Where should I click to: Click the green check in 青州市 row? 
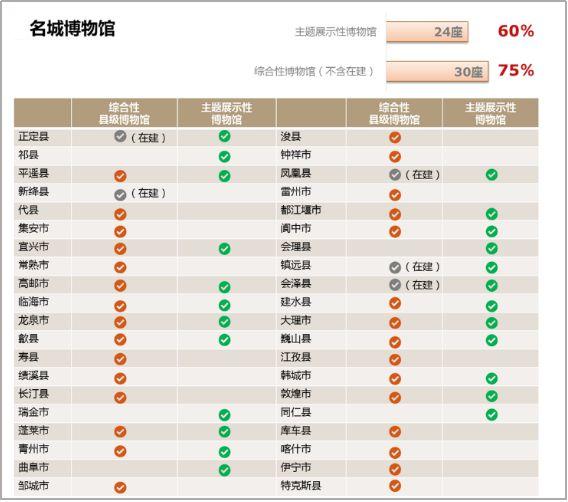coord(225,452)
